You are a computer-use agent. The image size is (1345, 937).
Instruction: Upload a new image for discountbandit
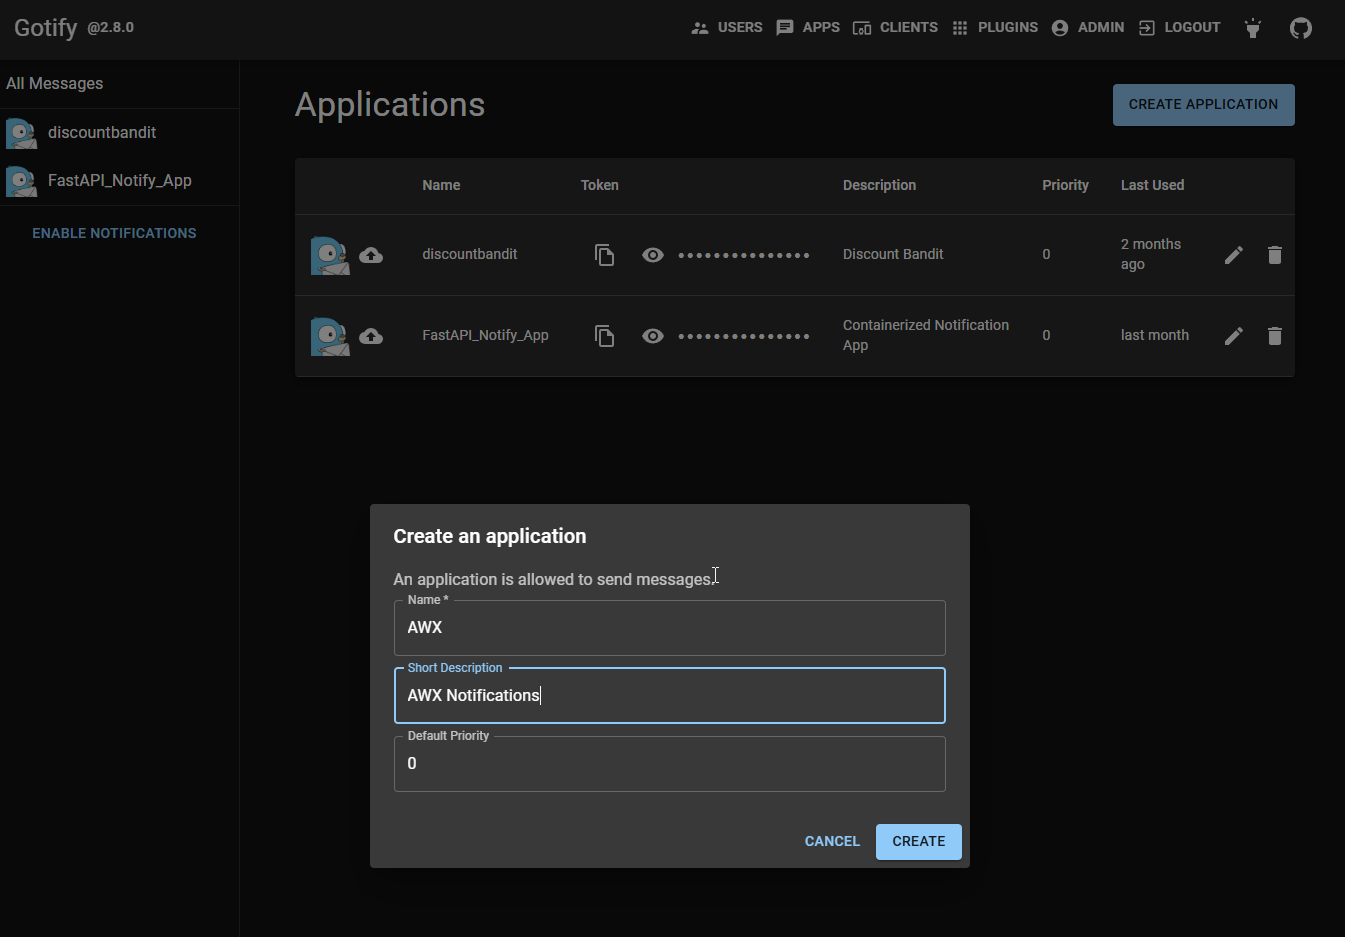pyautogui.click(x=371, y=255)
